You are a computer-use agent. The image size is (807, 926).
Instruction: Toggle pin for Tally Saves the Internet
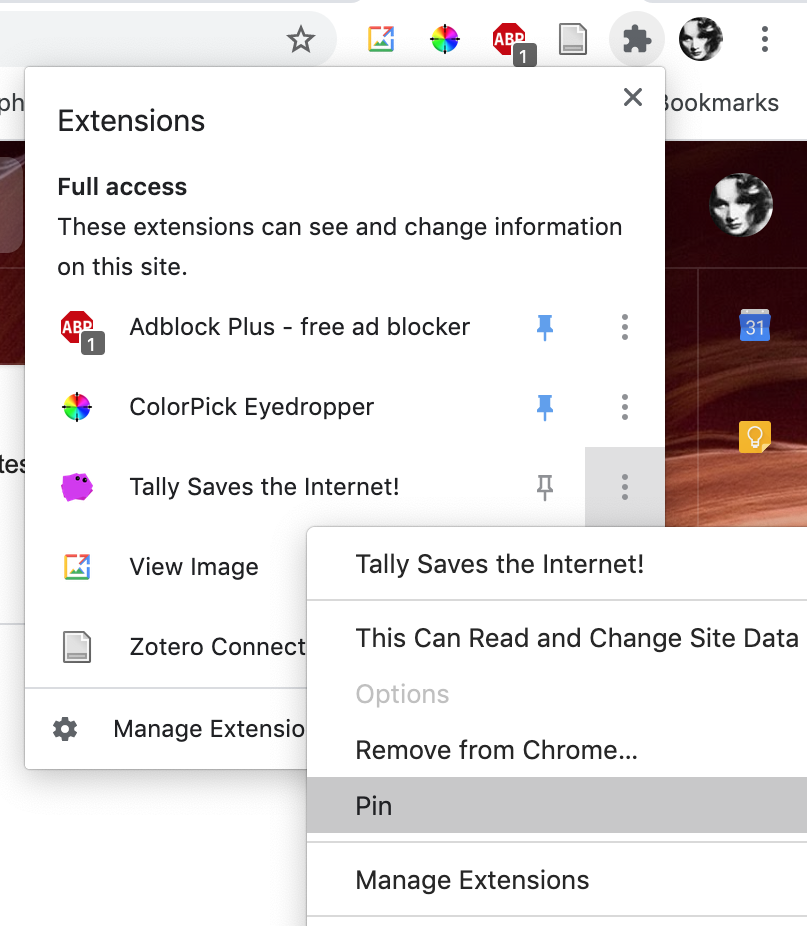coord(545,487)
